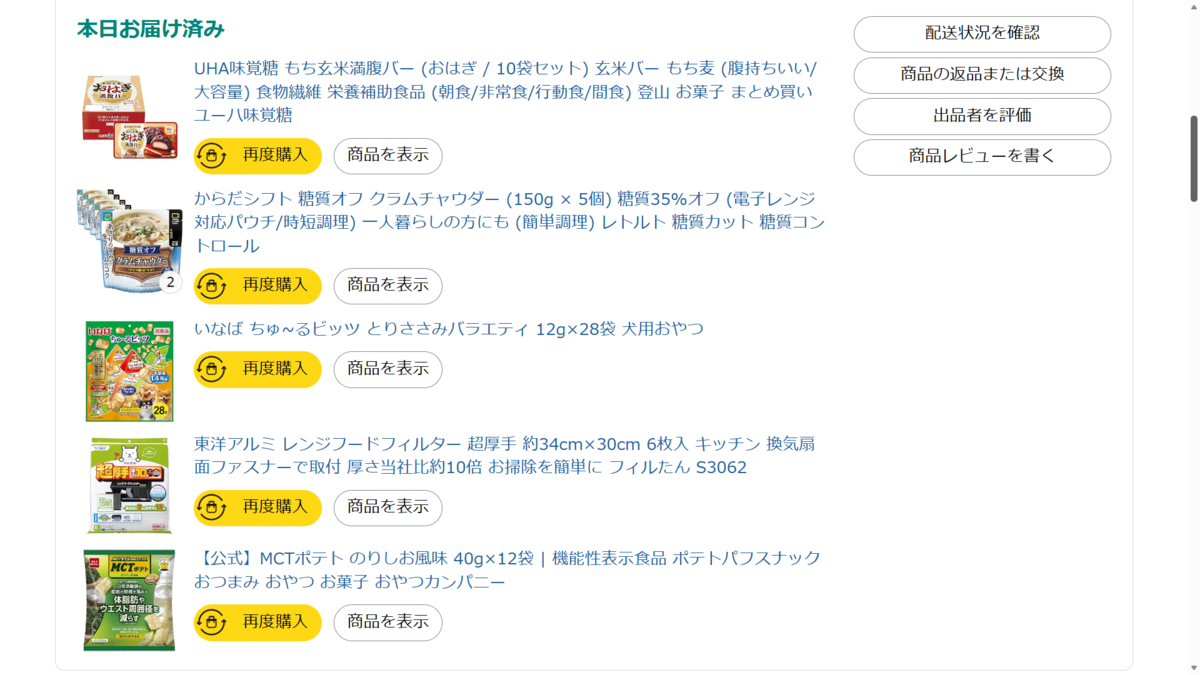The image size is (1200, 675).
Task: Open the UHA味覚糖 もち玄米満腹バー title link
Action: coord(505,92)
